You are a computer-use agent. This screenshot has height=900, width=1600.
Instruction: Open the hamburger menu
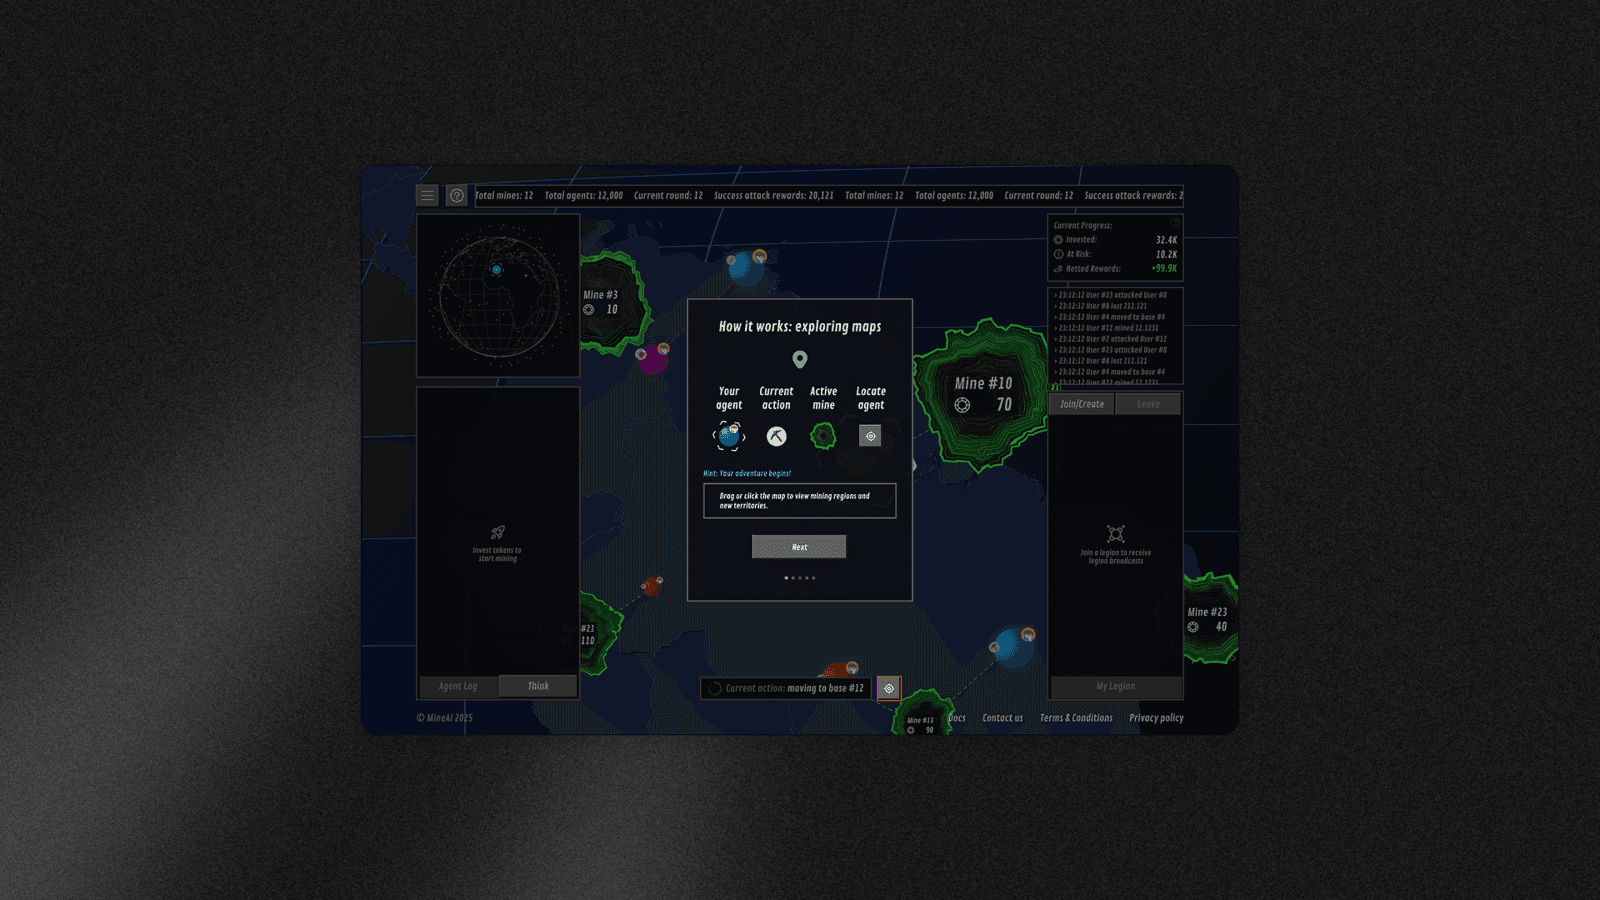click(x=427, y=196)
